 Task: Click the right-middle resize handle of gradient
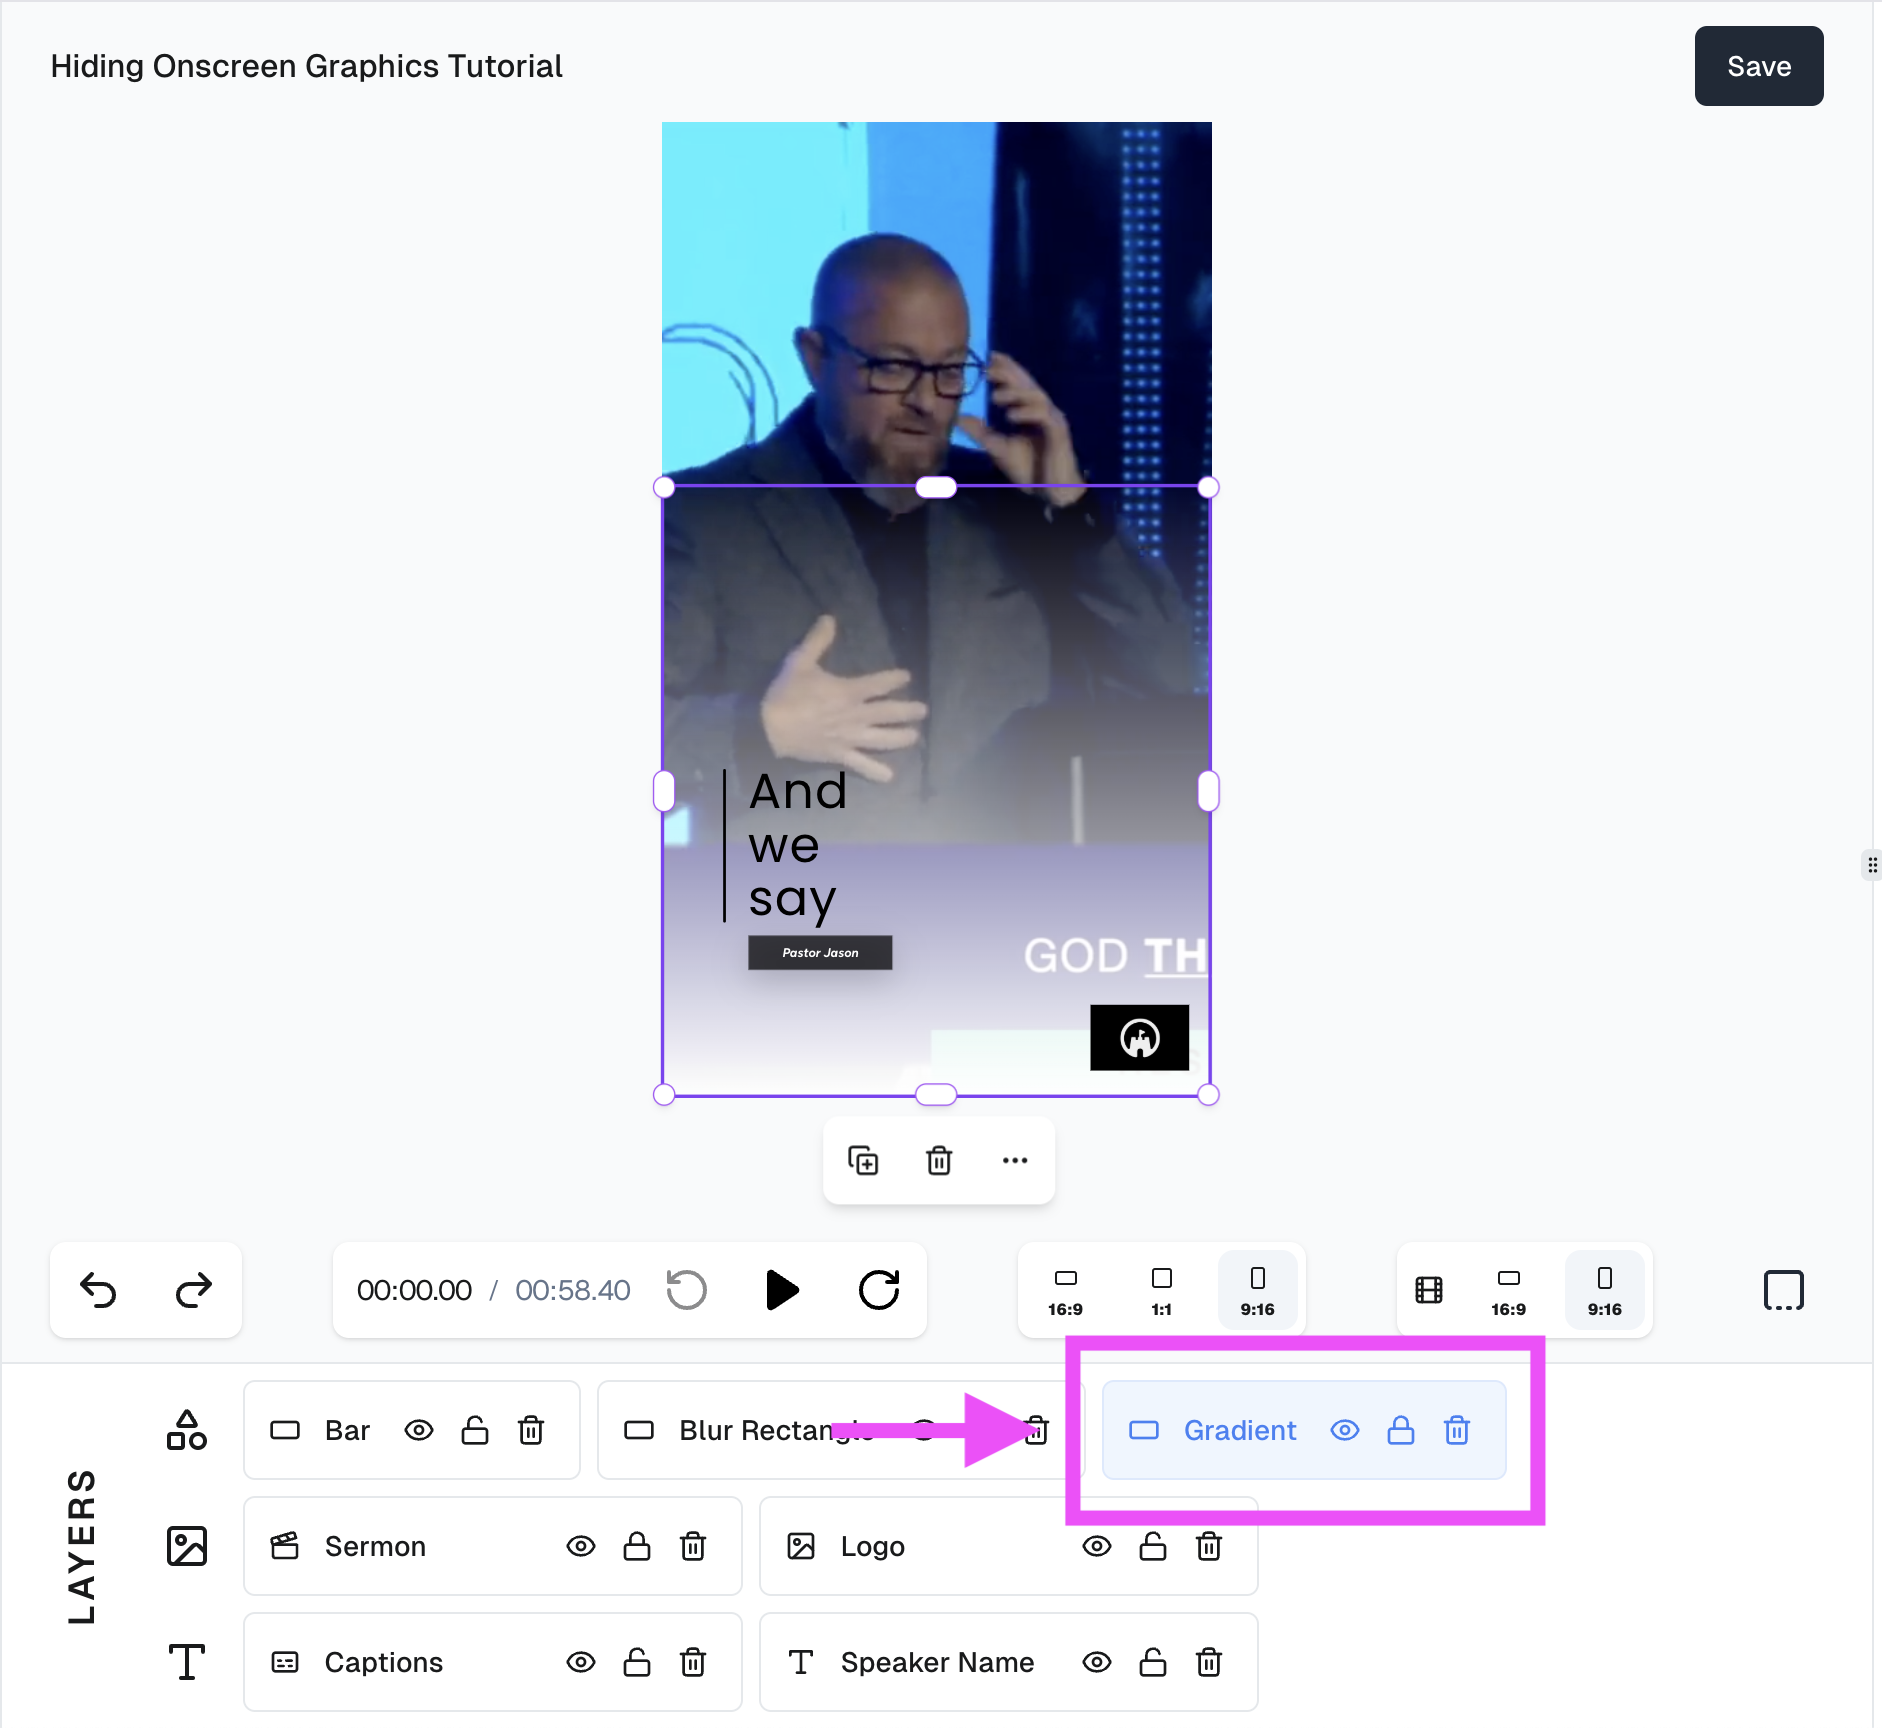(1208, 791)
